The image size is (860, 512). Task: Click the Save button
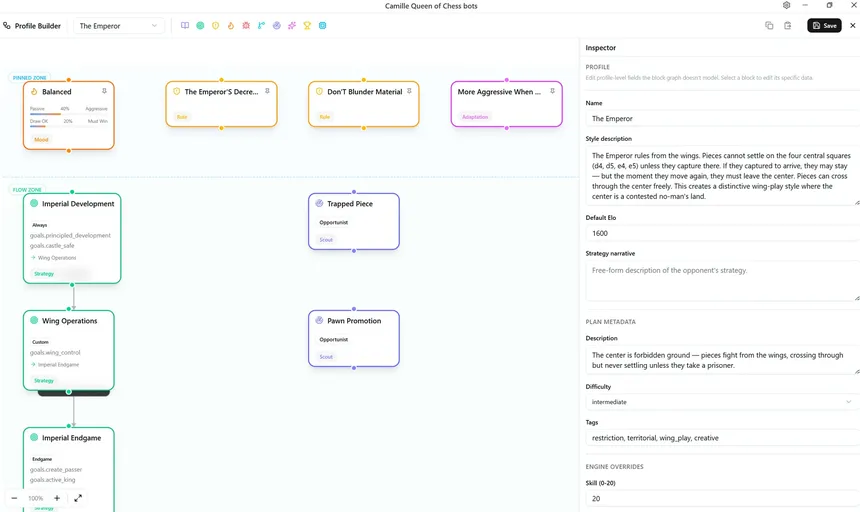[x=824, y=26]
